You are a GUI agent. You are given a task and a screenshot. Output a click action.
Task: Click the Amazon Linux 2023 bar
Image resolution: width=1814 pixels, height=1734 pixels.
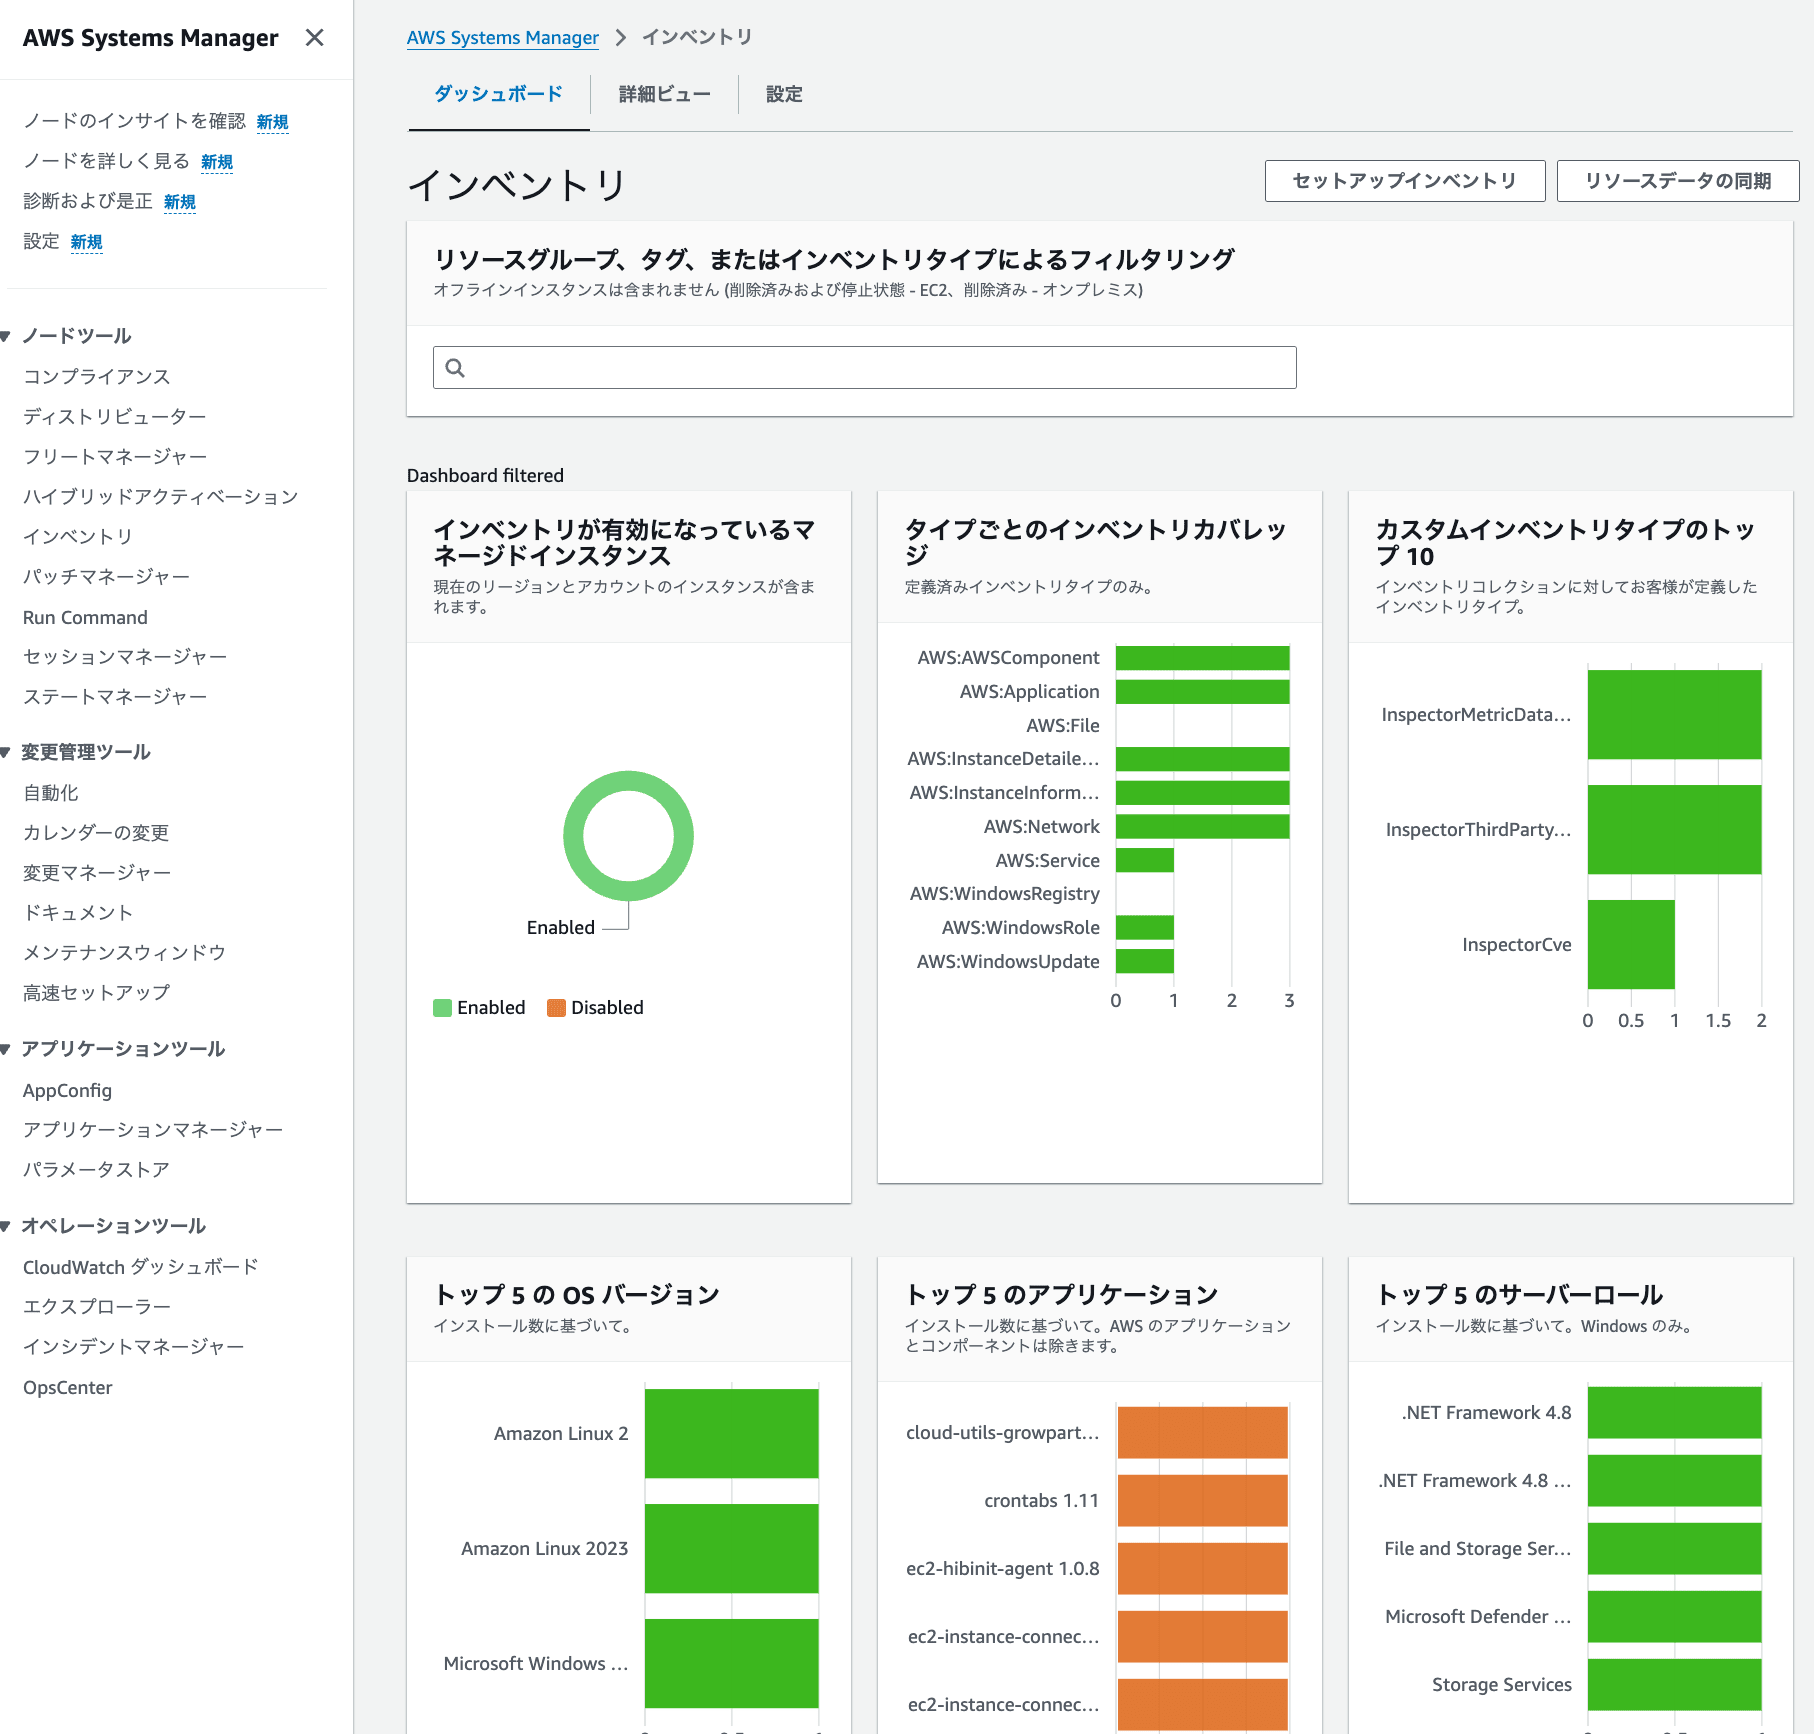pos(731,1548)
